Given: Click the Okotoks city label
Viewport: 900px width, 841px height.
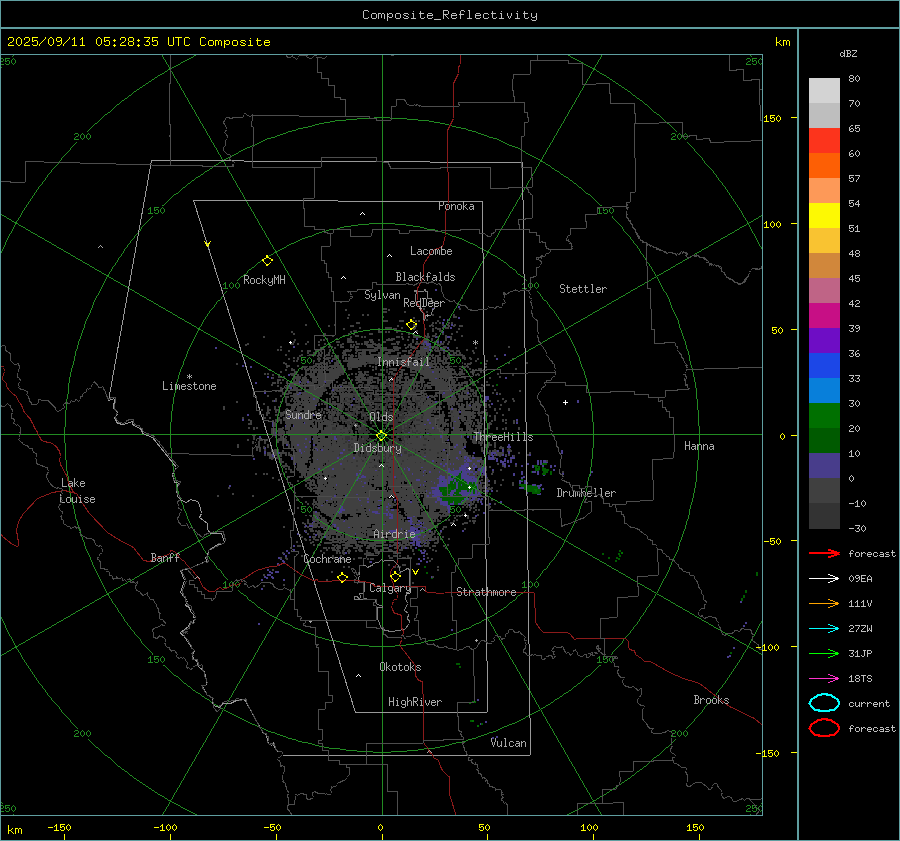Looking at the screenshot, I should click(400, 667).
